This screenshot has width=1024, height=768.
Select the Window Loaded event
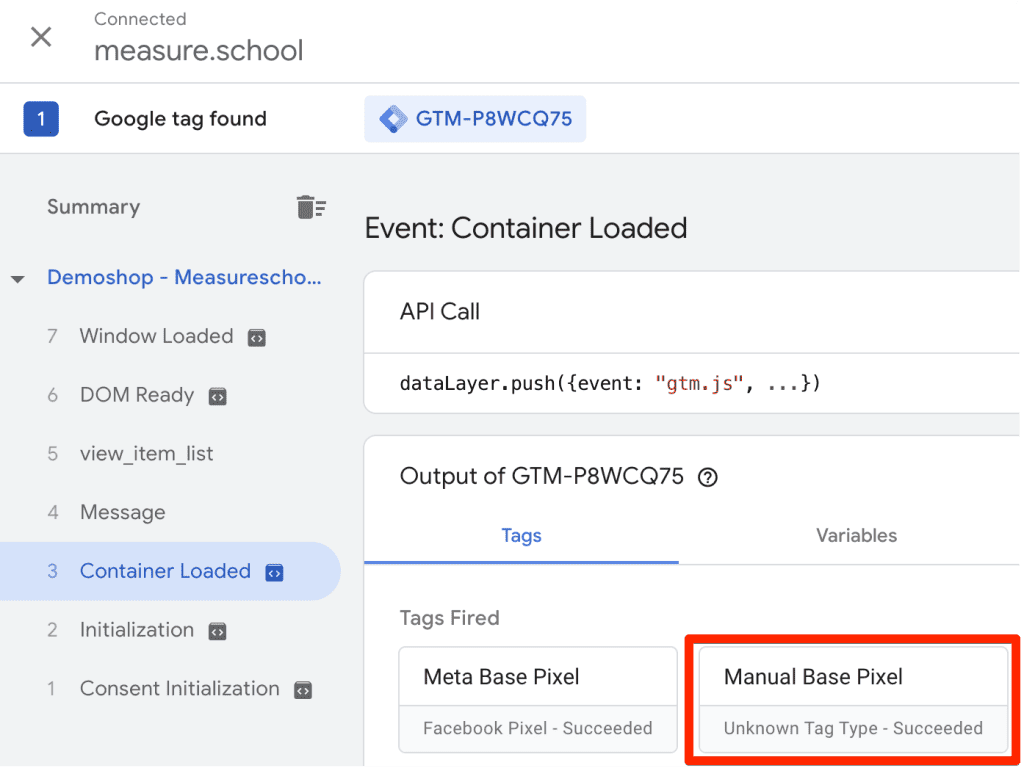156,336
